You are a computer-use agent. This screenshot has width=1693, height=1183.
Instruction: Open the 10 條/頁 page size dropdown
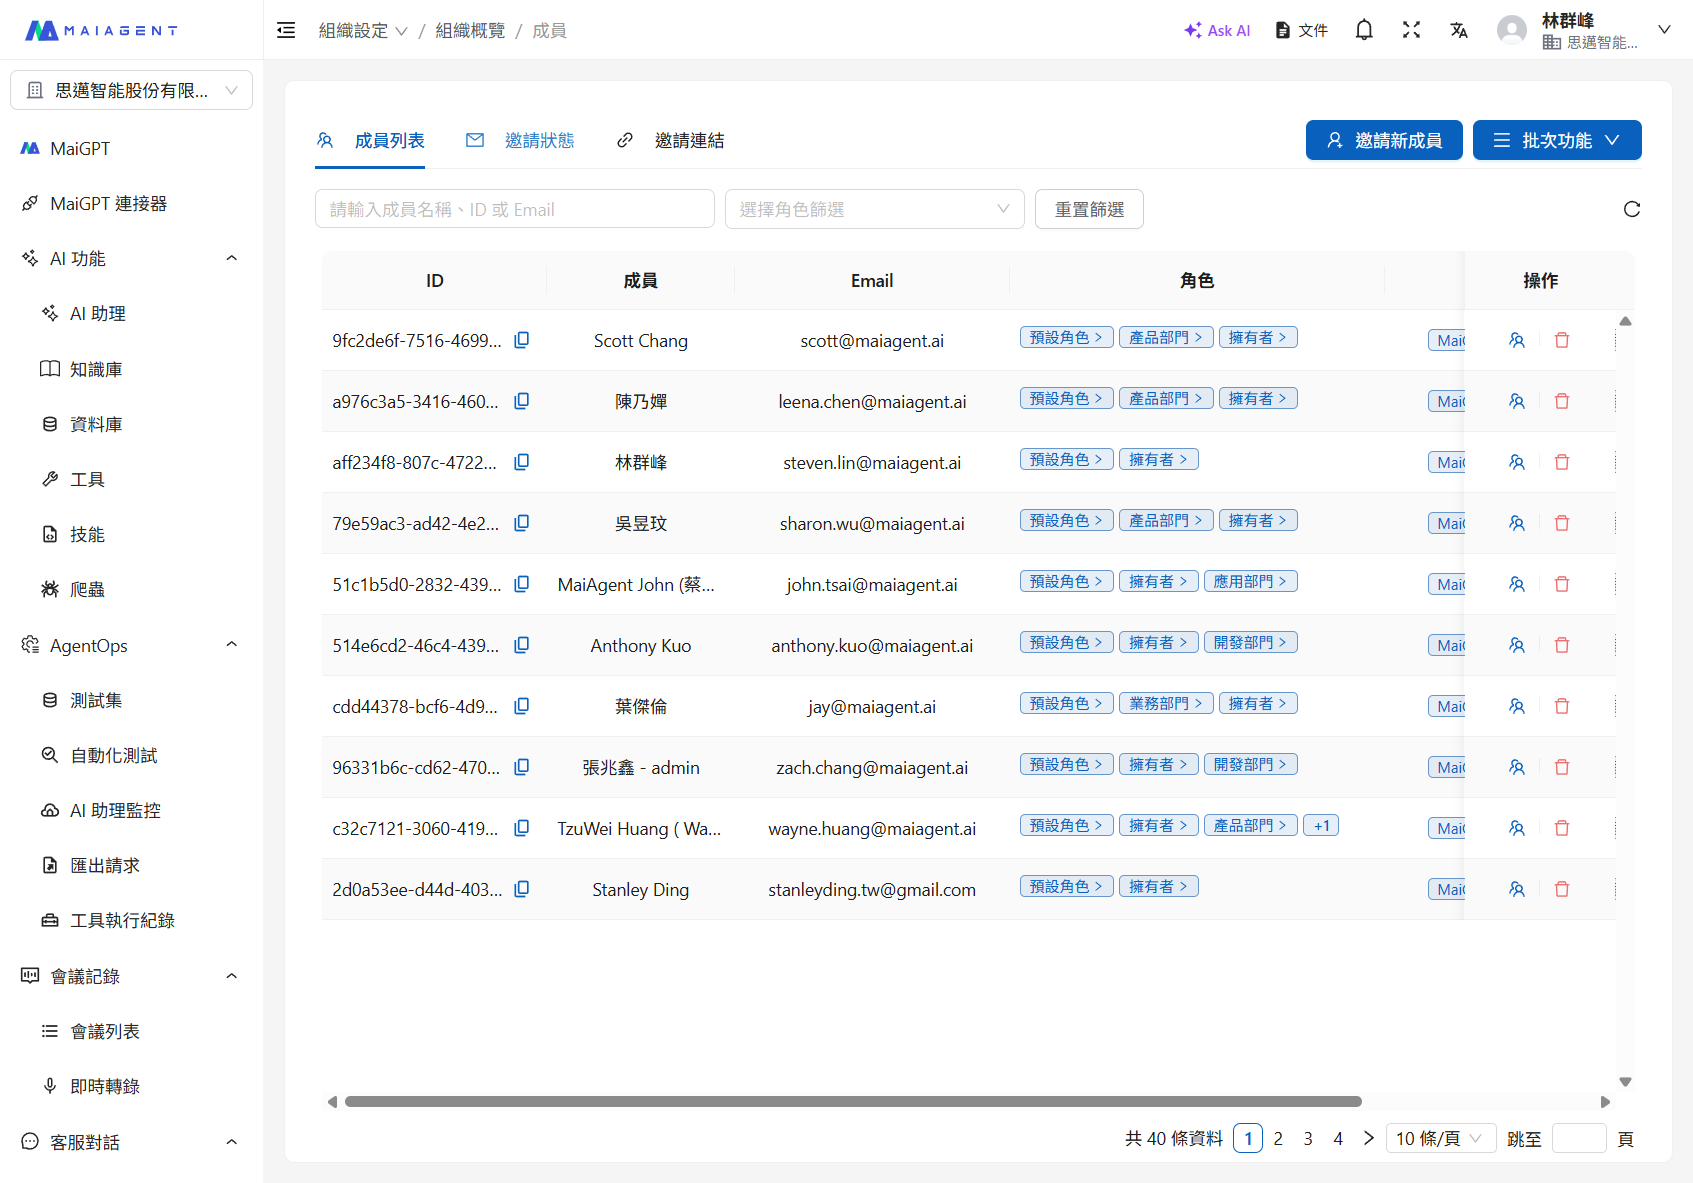coord(1441,1138)
